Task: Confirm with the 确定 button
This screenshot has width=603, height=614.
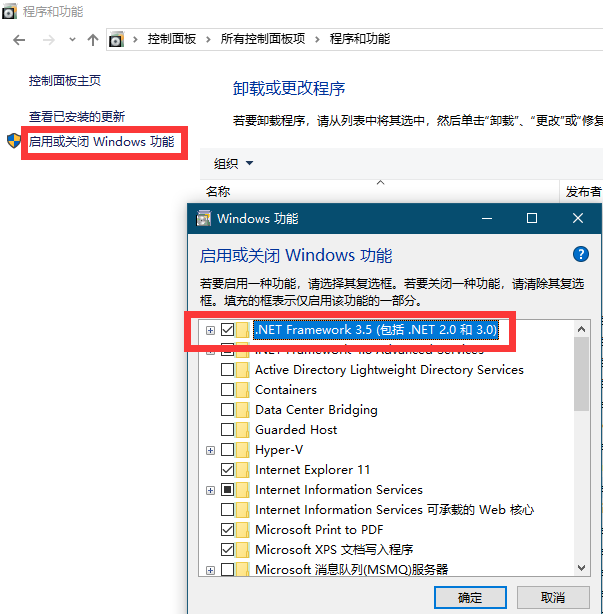Action: coord(470,598)
